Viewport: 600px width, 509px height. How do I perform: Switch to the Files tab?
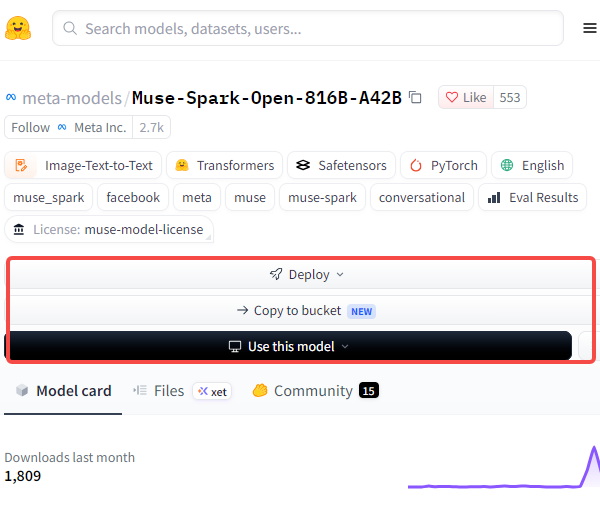182,391
